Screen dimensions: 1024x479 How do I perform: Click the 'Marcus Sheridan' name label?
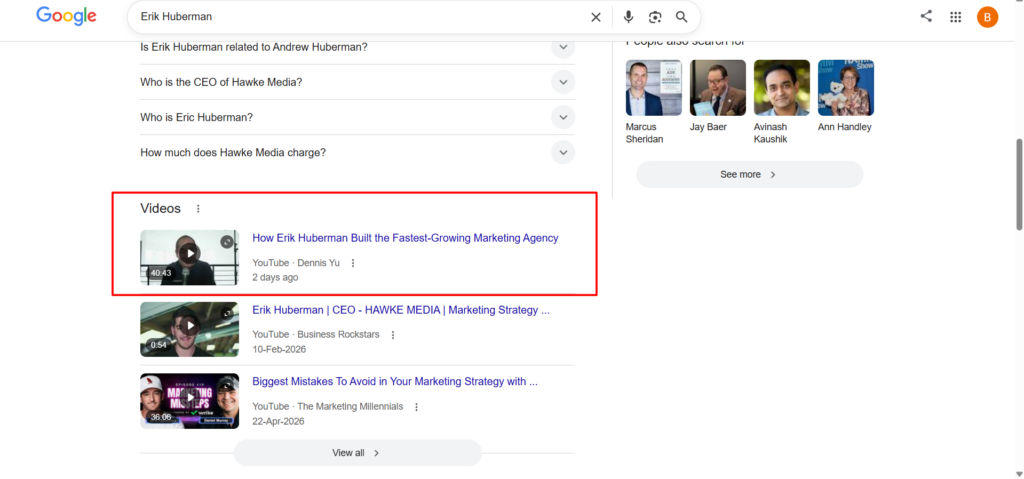click(645, 133)
